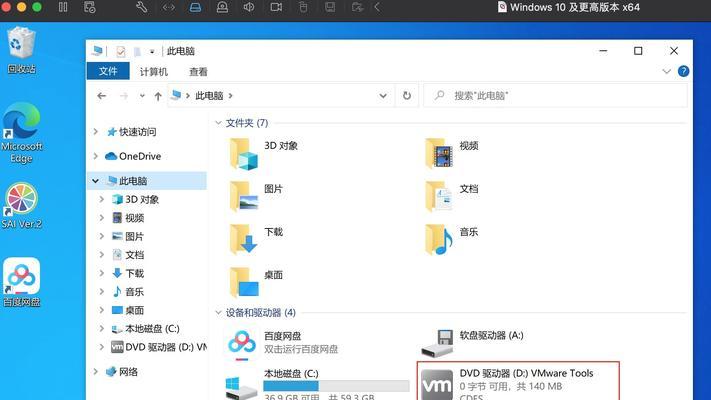
Task: Select 视频 in navigation tree
Action: (128, 218)
